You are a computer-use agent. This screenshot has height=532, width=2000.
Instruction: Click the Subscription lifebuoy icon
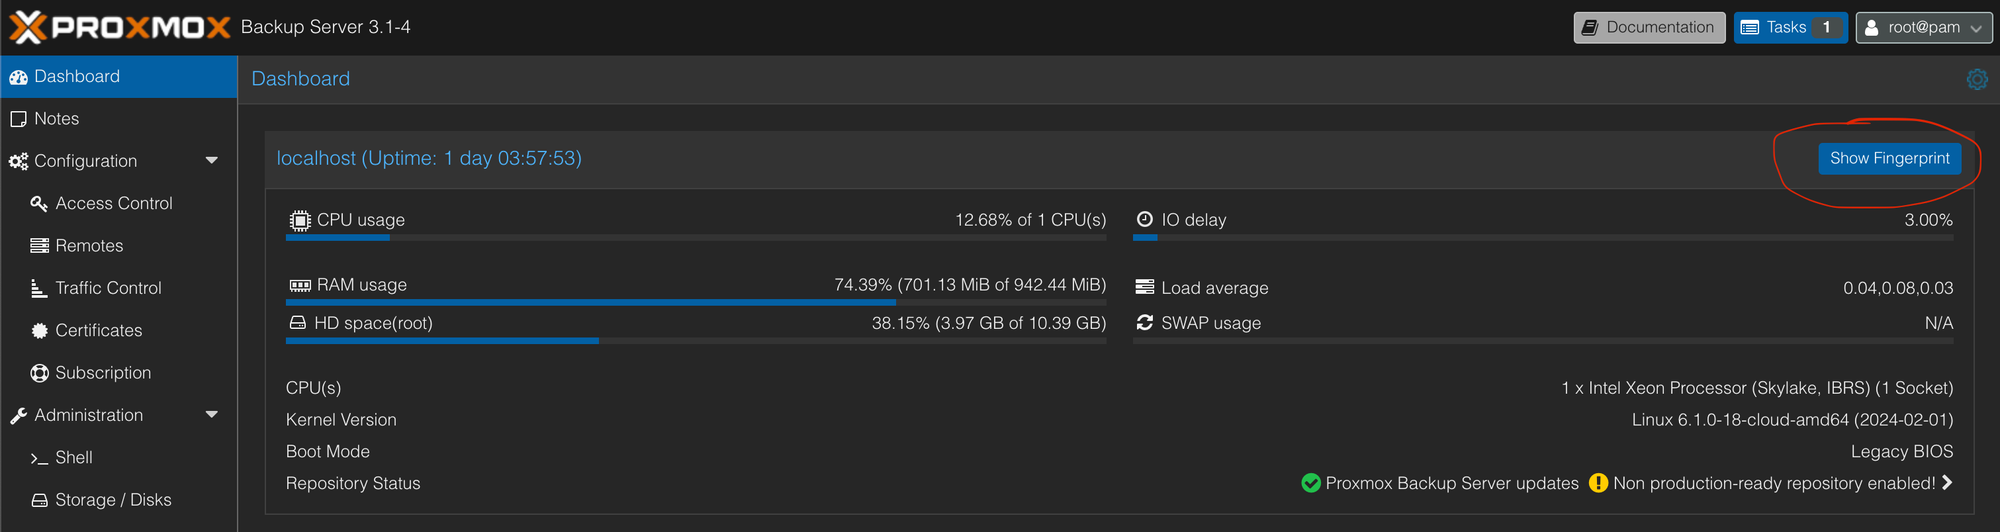[39, 373]
